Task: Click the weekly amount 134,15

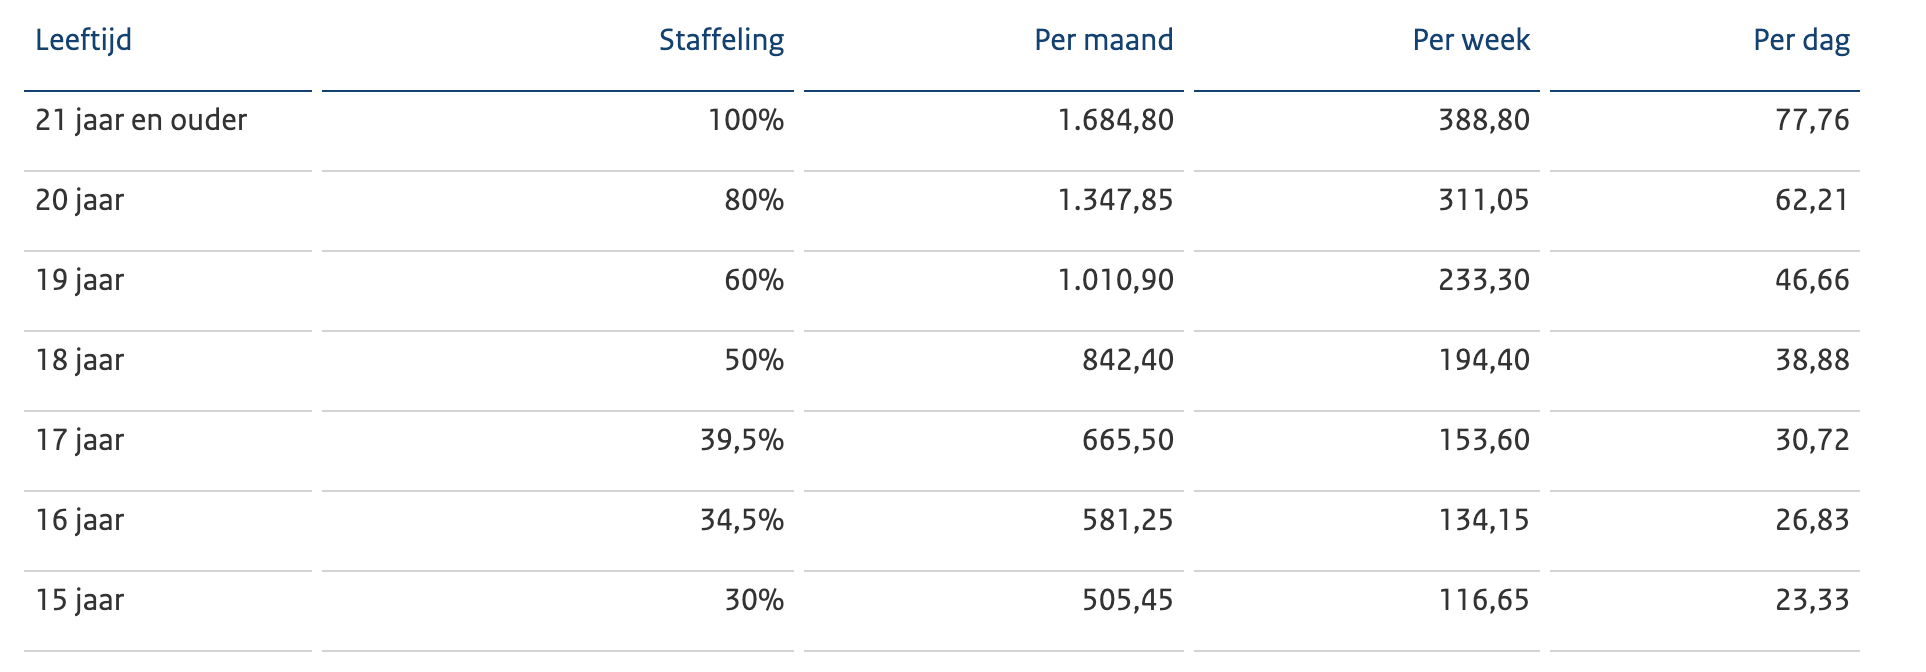Action: click(1484, 520)
